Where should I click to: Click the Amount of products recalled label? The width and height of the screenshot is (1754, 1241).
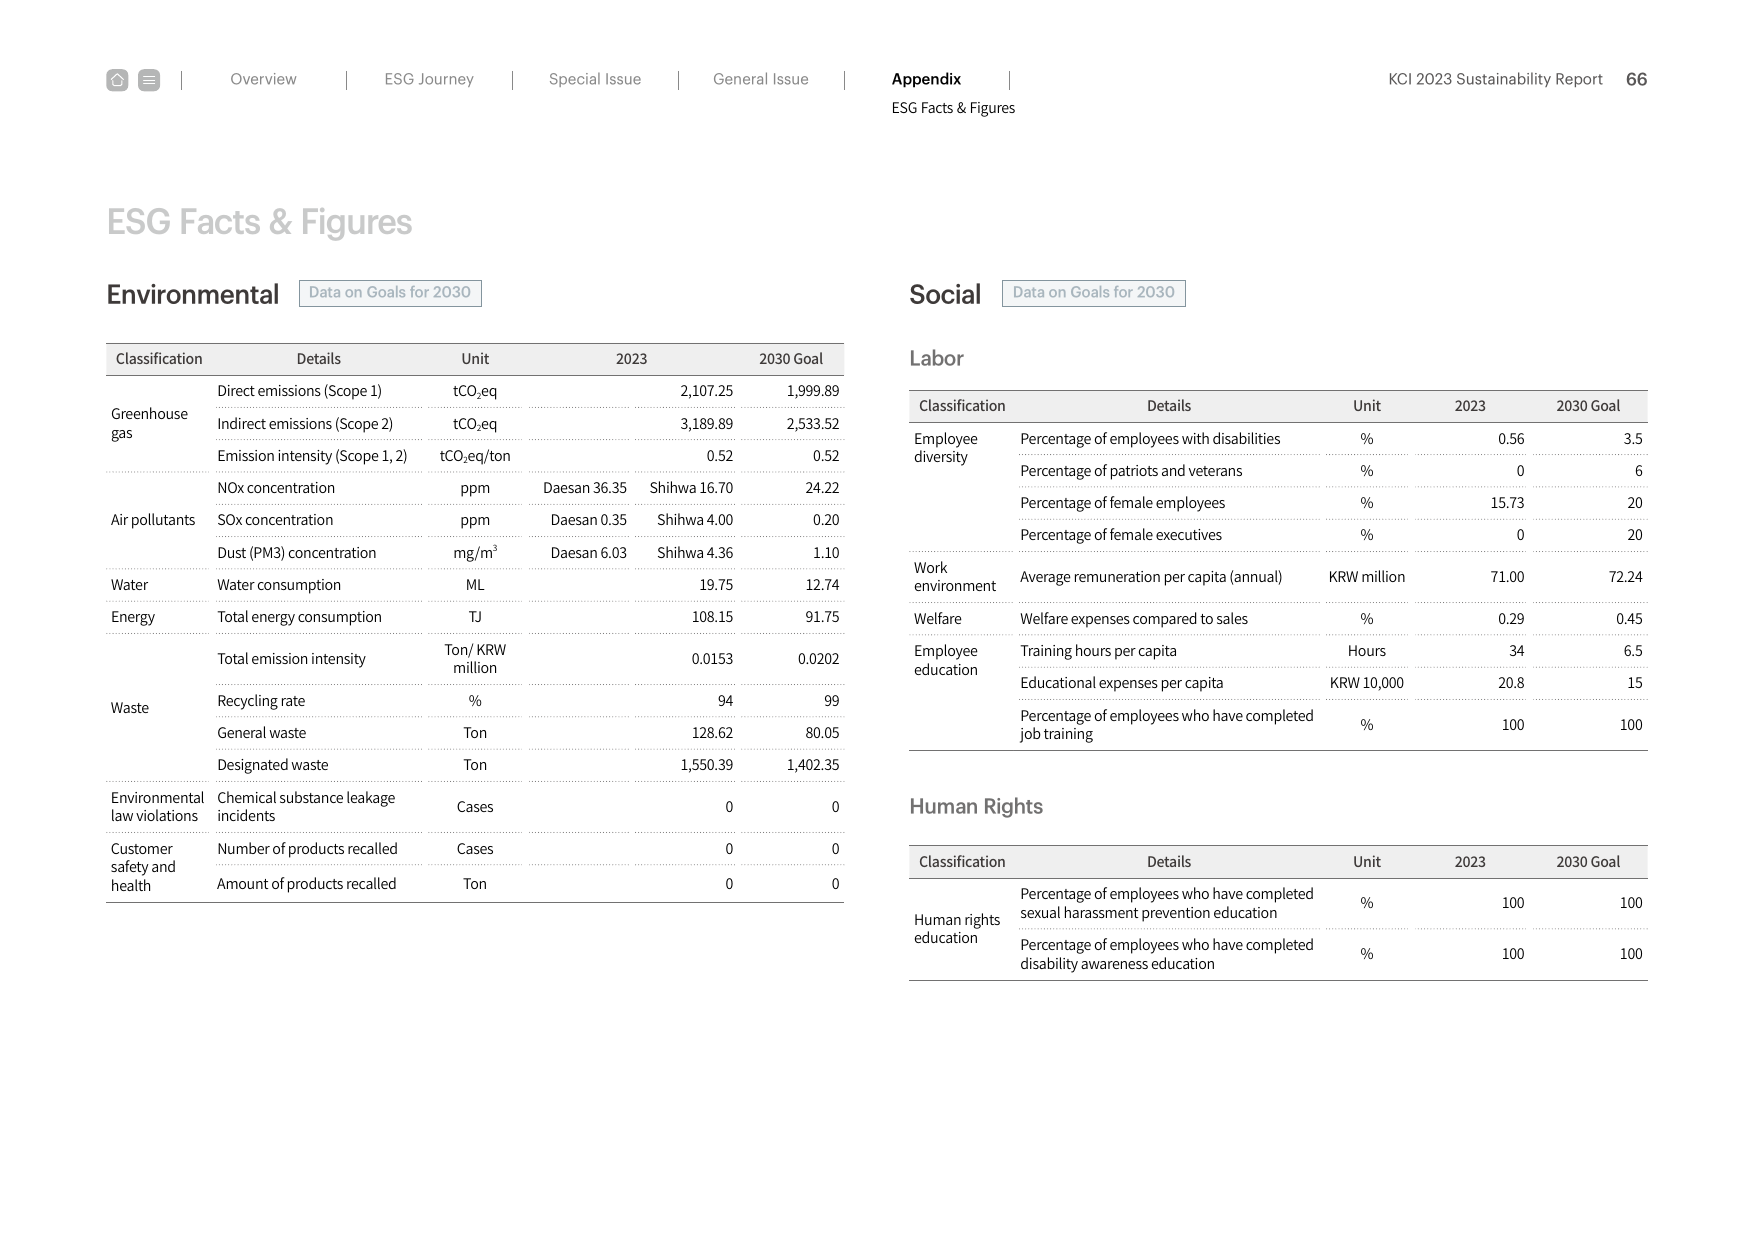click(306, 884)
